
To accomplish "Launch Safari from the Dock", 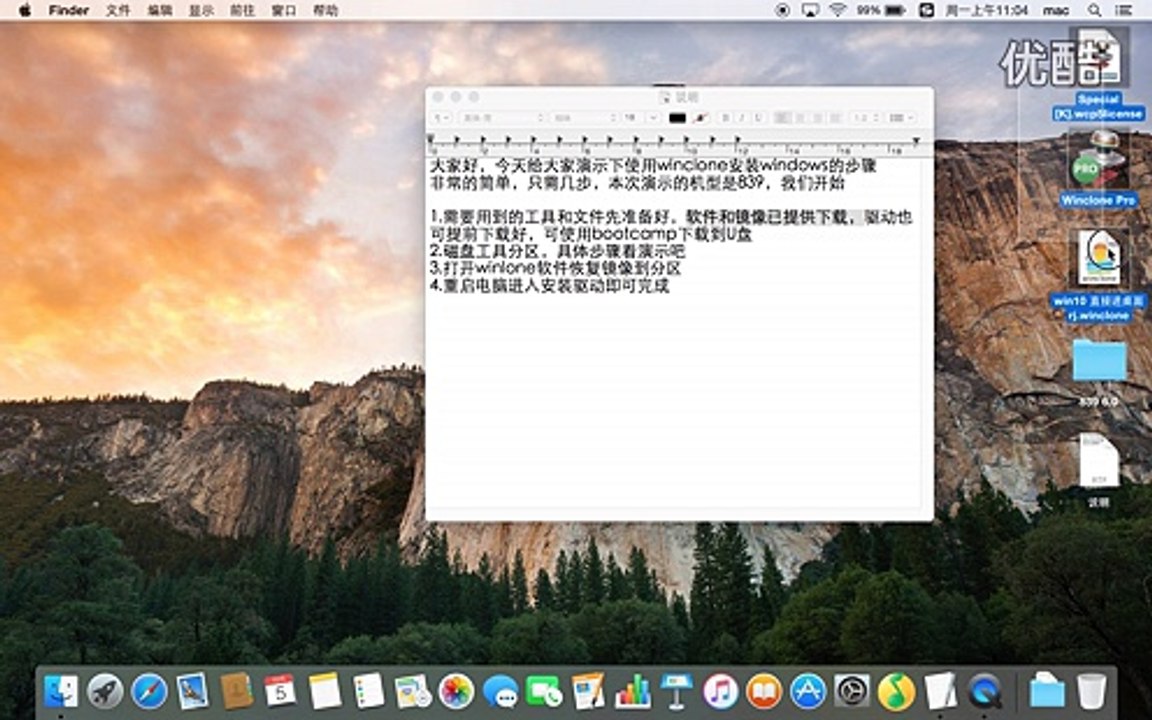I will pyautogui.click(x=149, y=691).
